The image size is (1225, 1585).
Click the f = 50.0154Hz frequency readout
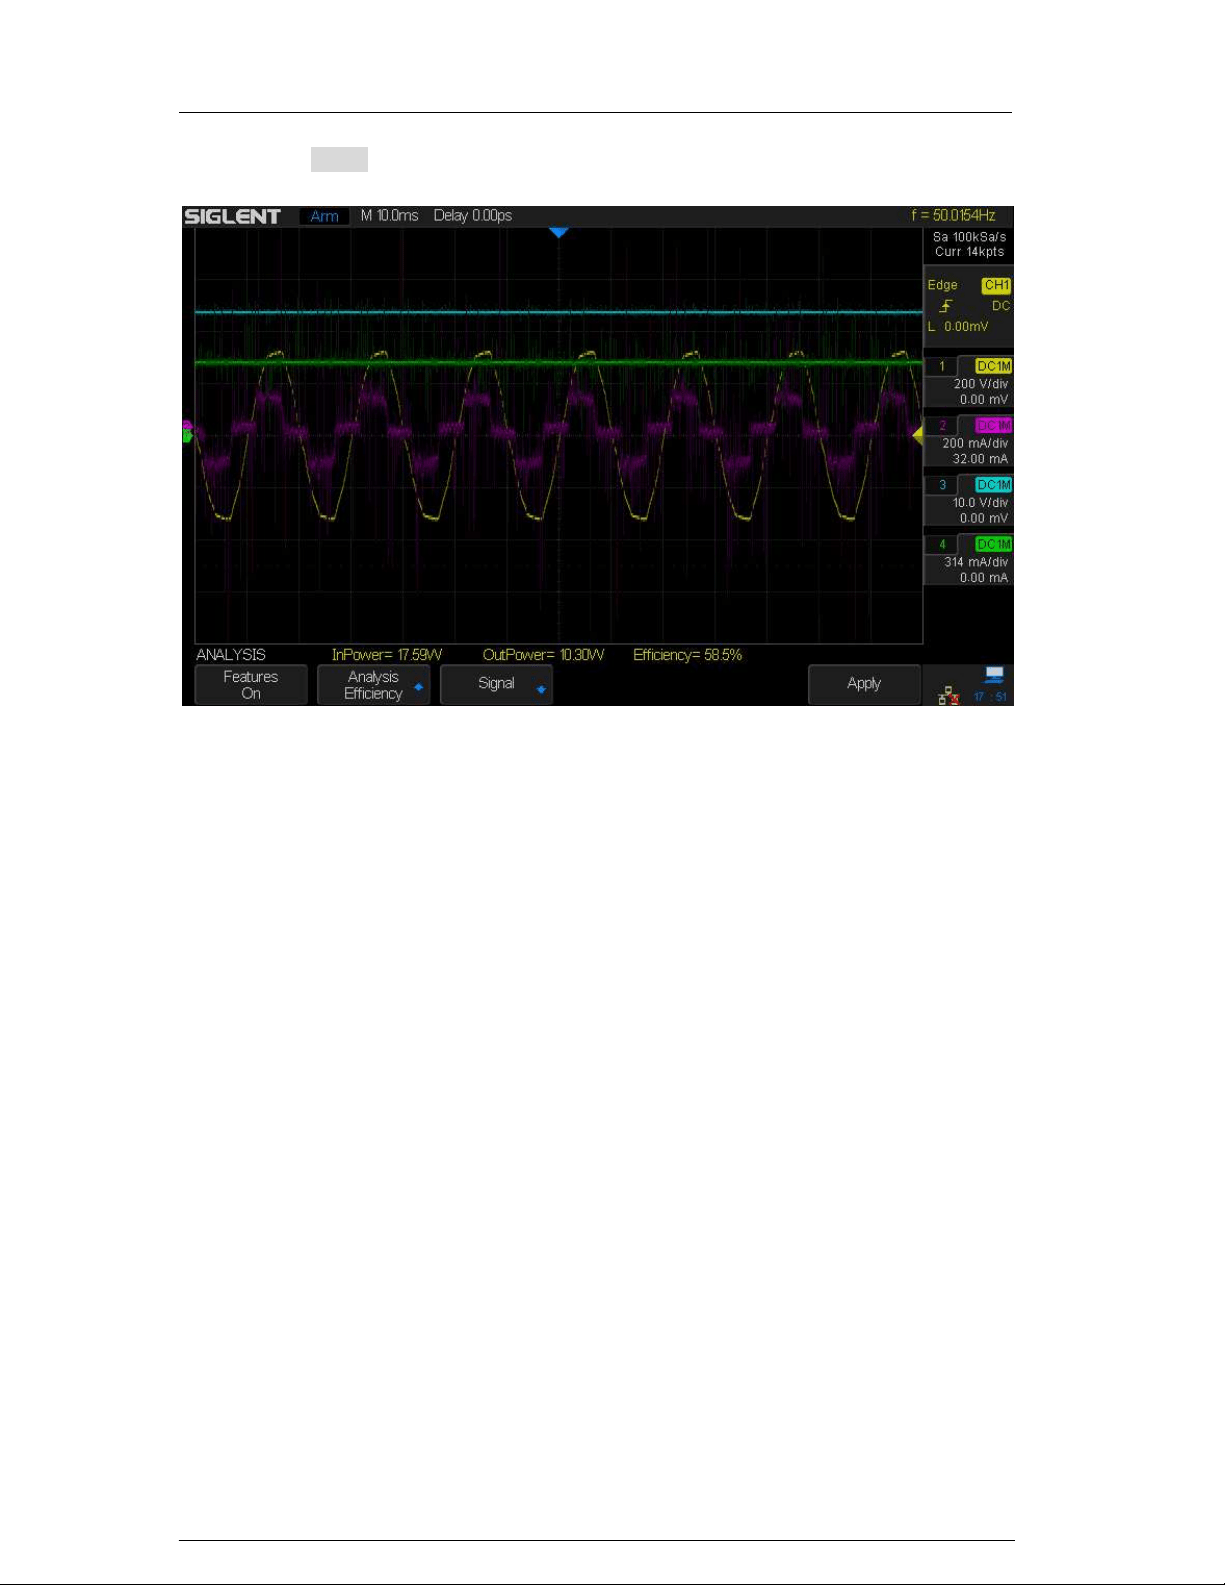pos(953,215)
